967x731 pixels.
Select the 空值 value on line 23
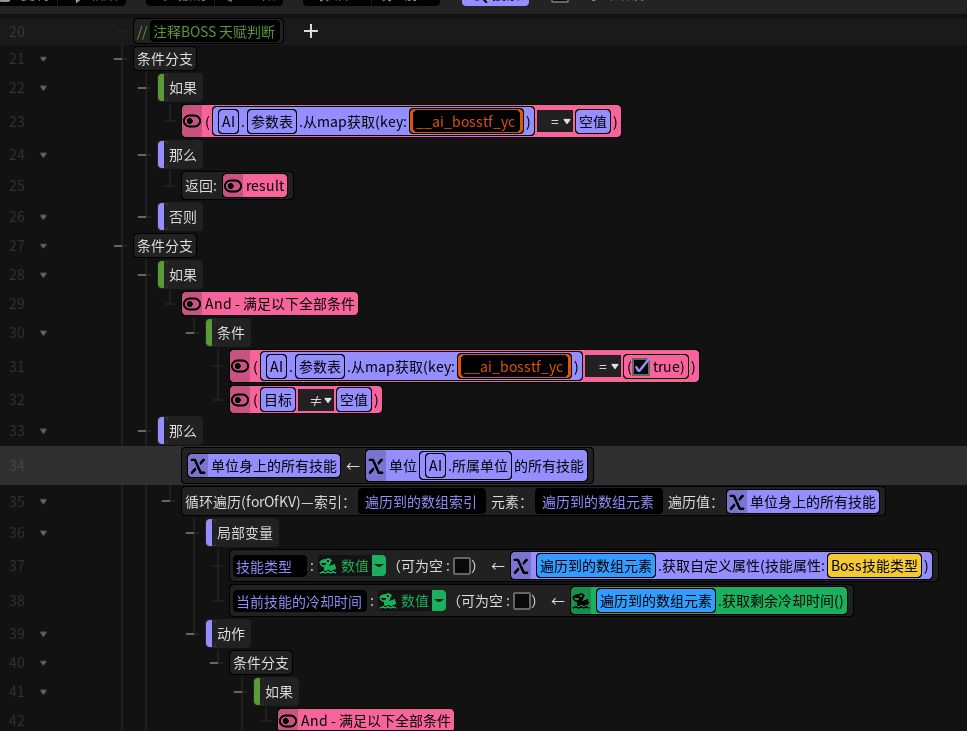pyautogui.click(x=593, y=122)
